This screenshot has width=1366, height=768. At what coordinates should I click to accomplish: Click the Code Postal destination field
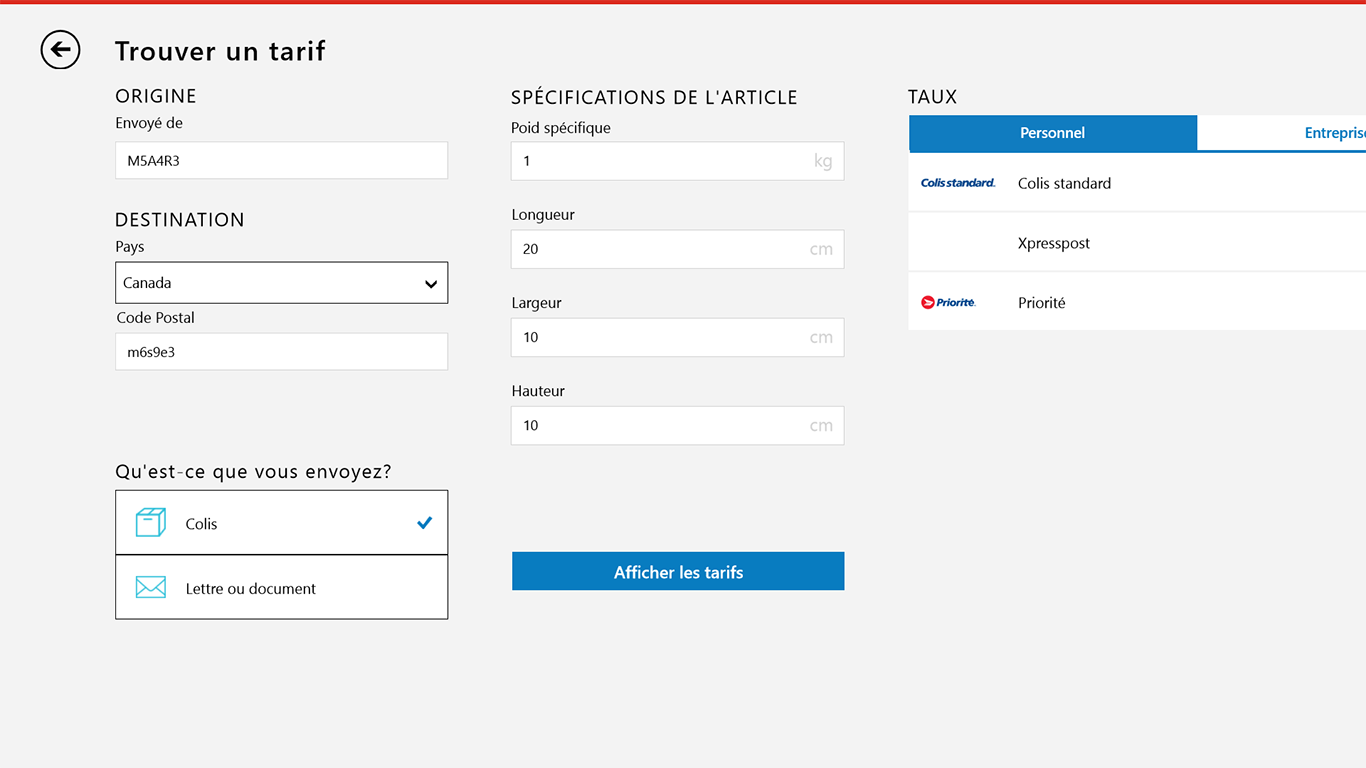click(281, 352)
